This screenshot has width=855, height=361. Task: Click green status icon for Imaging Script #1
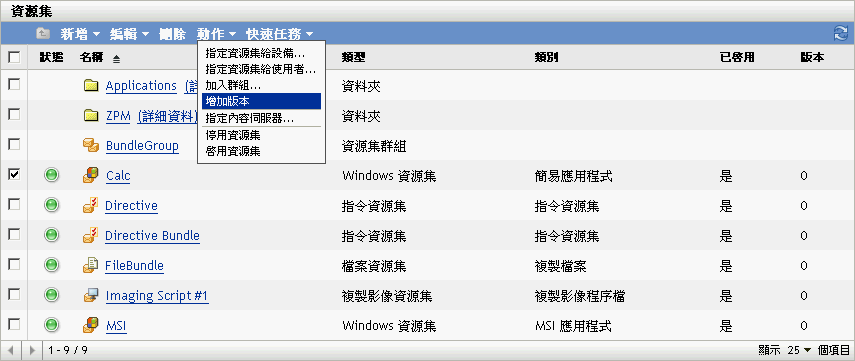tap(51, 296)
